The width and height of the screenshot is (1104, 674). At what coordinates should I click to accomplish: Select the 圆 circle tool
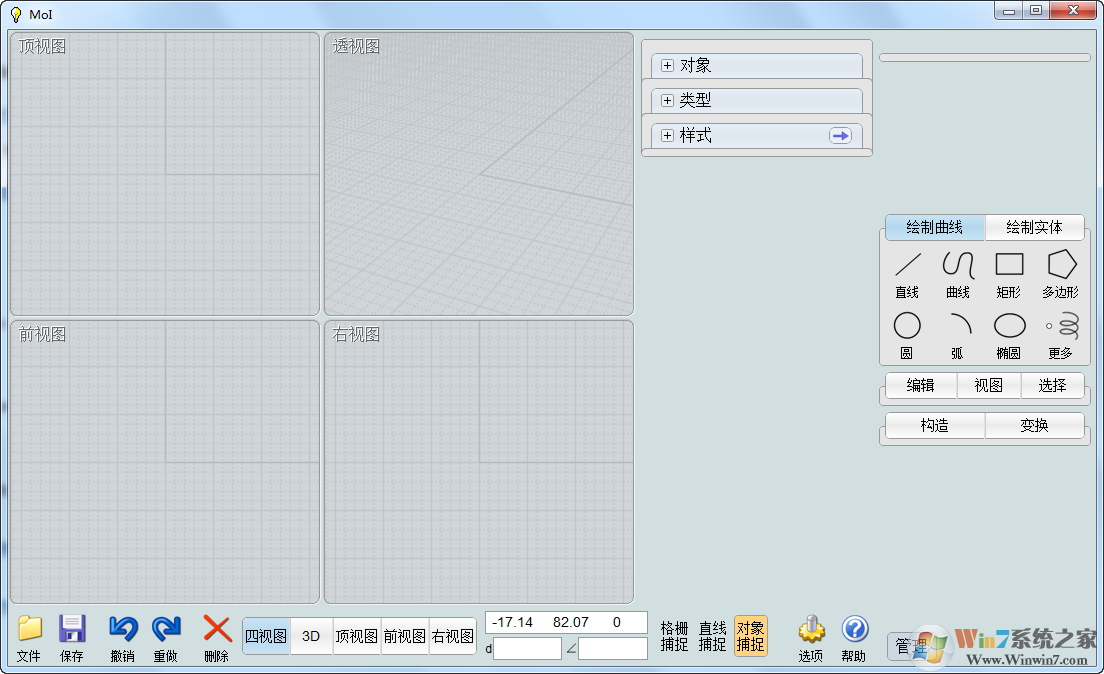tap(906, 332)
